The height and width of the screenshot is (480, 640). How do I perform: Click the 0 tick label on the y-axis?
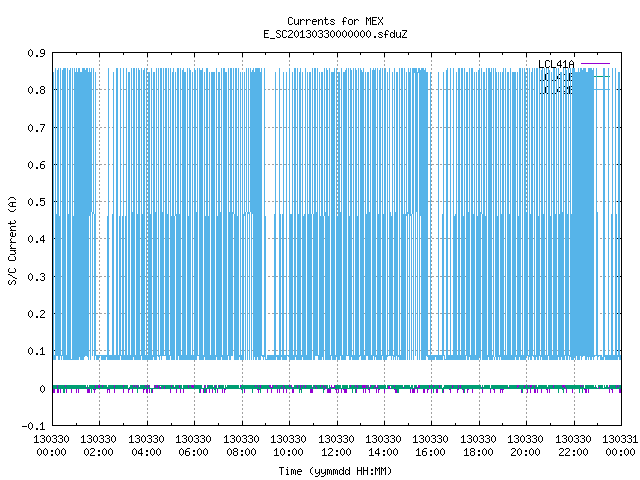(42, 389)
